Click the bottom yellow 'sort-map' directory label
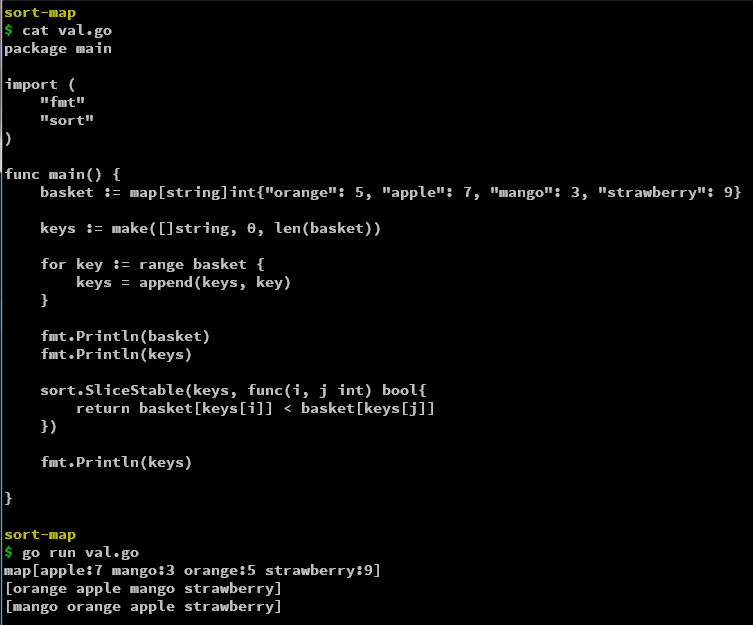This screenshot has height=625, width=753. click(x=40, y=535)
